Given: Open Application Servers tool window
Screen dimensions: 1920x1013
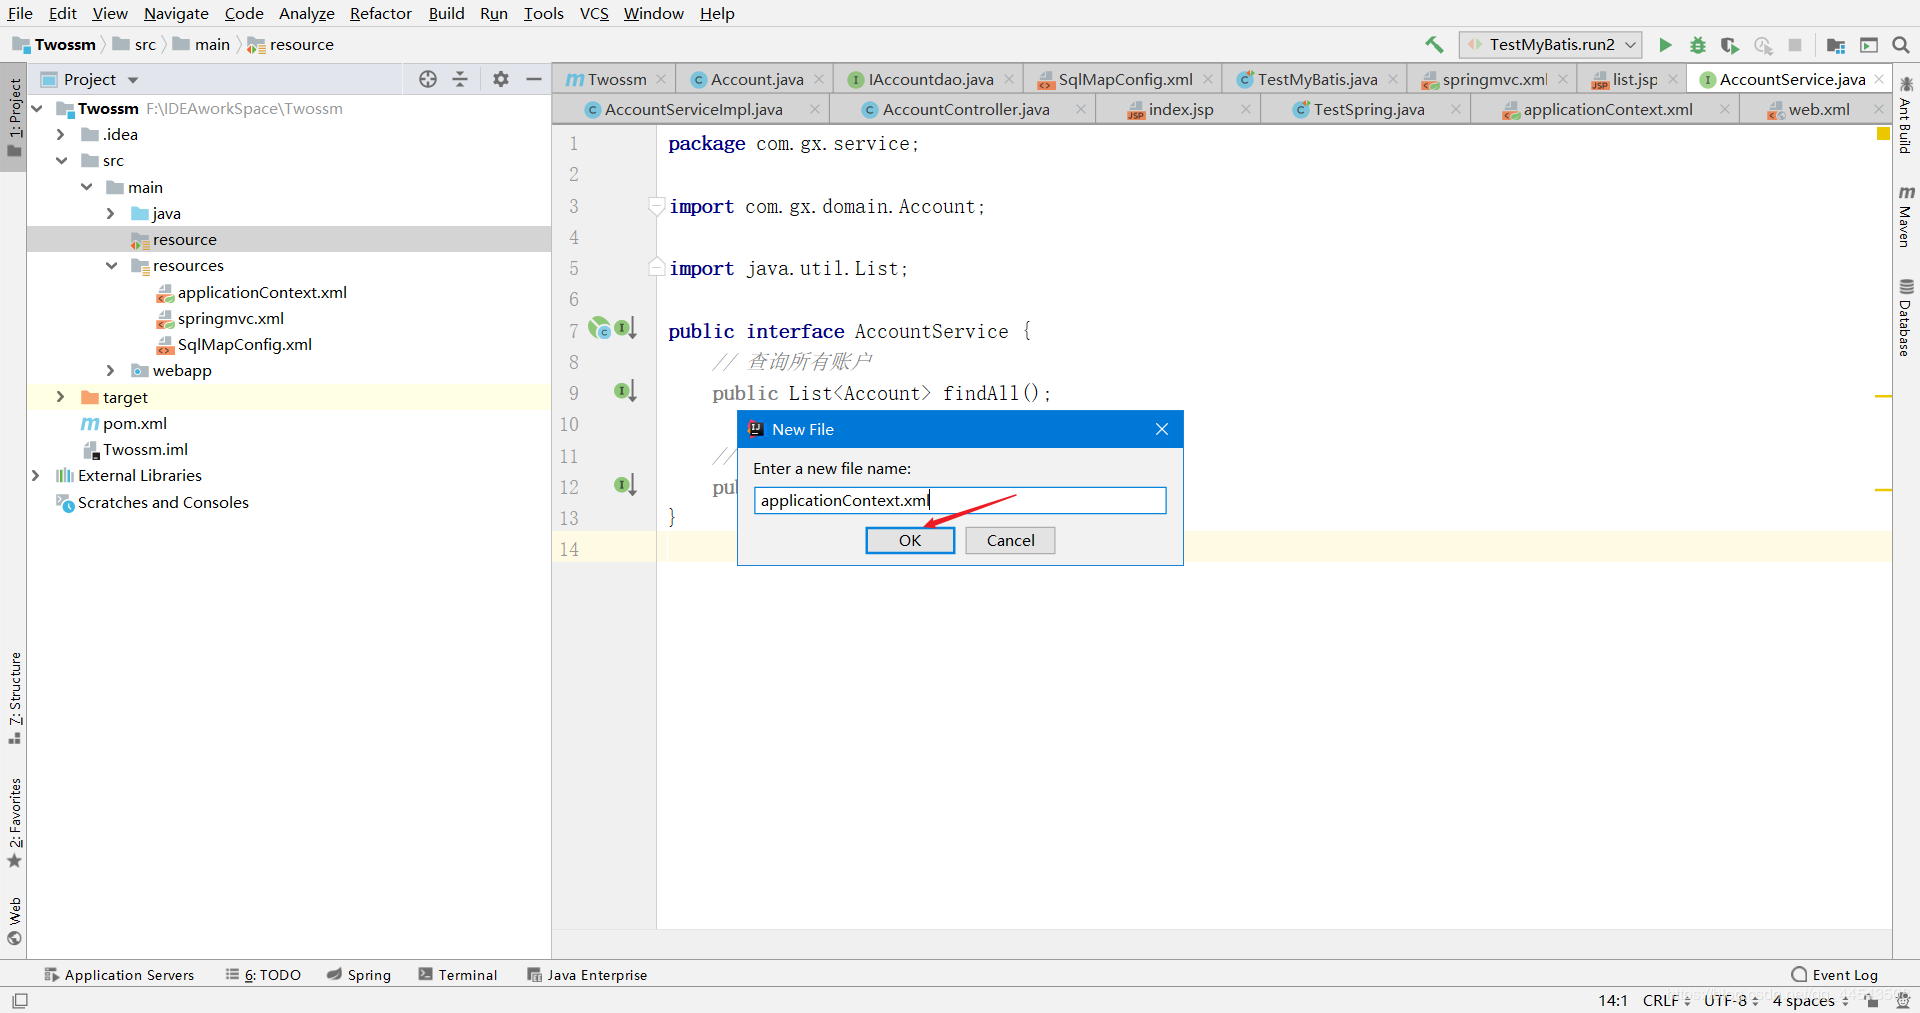Looking at the screenshot, I should [x=119, y=975].
